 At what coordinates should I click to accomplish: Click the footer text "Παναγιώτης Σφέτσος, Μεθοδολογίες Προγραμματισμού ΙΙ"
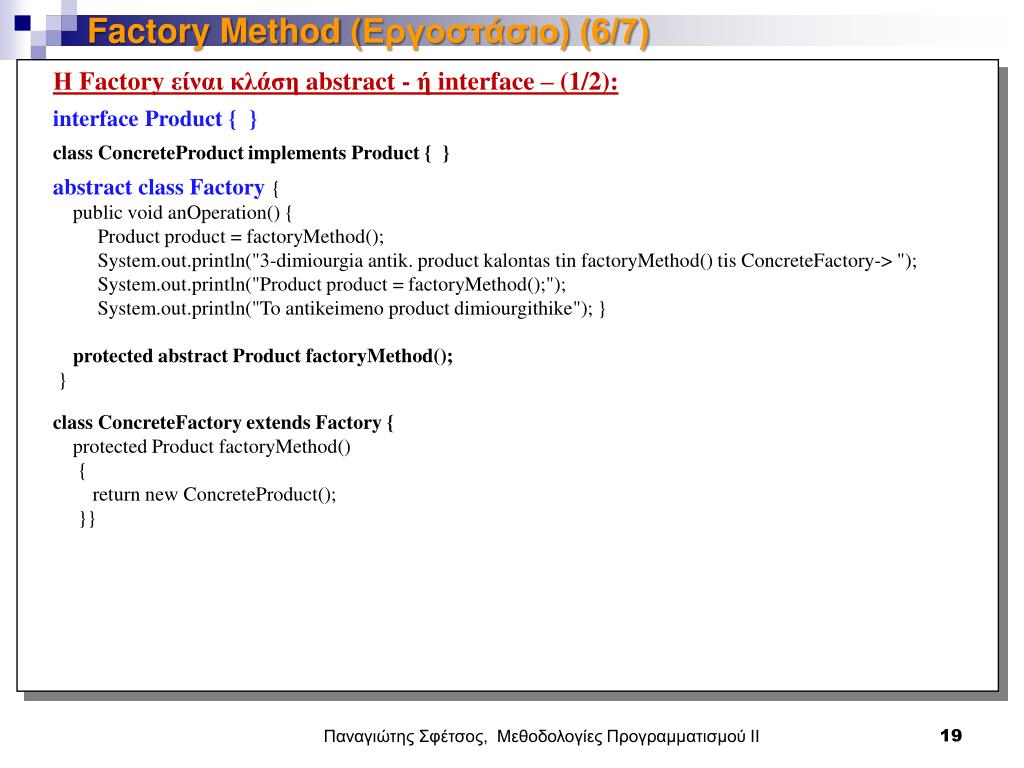541,737
